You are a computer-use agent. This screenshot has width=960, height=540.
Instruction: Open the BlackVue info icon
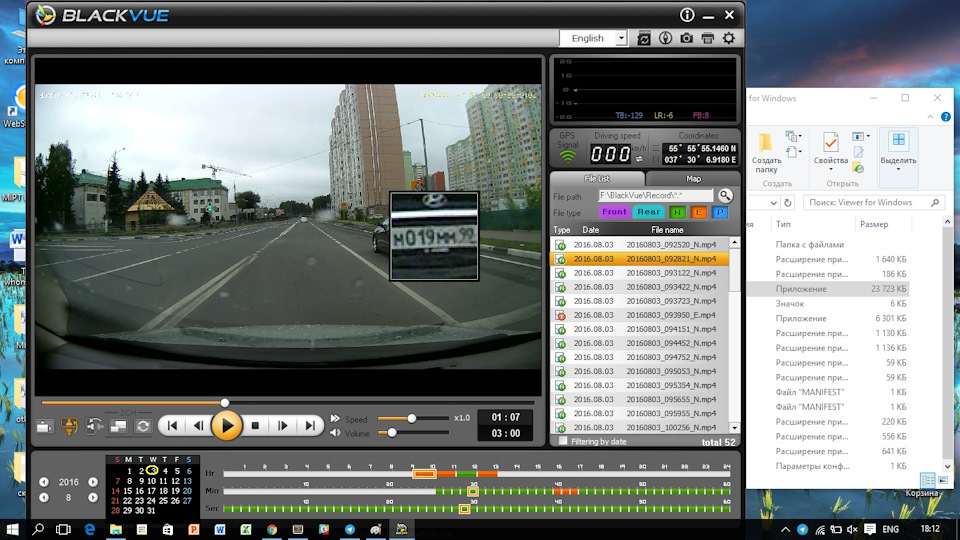687,15
